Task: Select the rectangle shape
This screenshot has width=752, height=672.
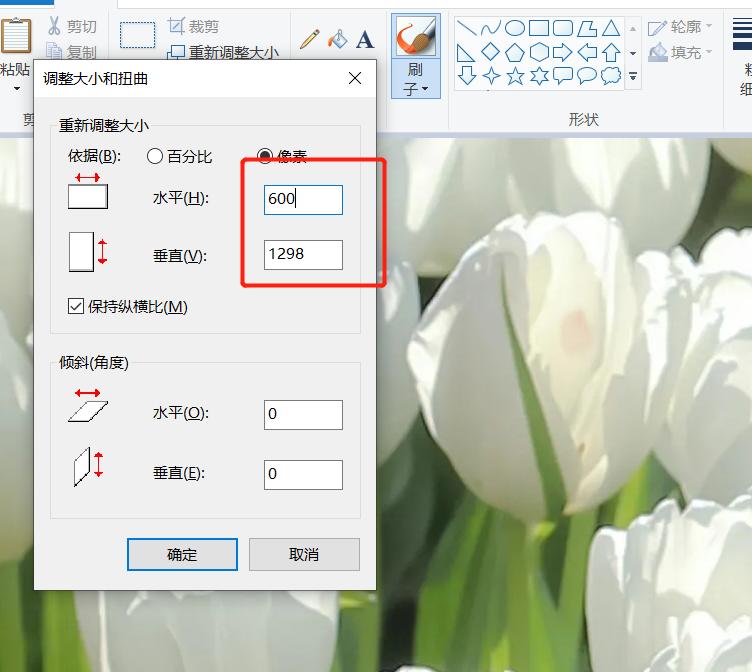Action: coord(539,28)
